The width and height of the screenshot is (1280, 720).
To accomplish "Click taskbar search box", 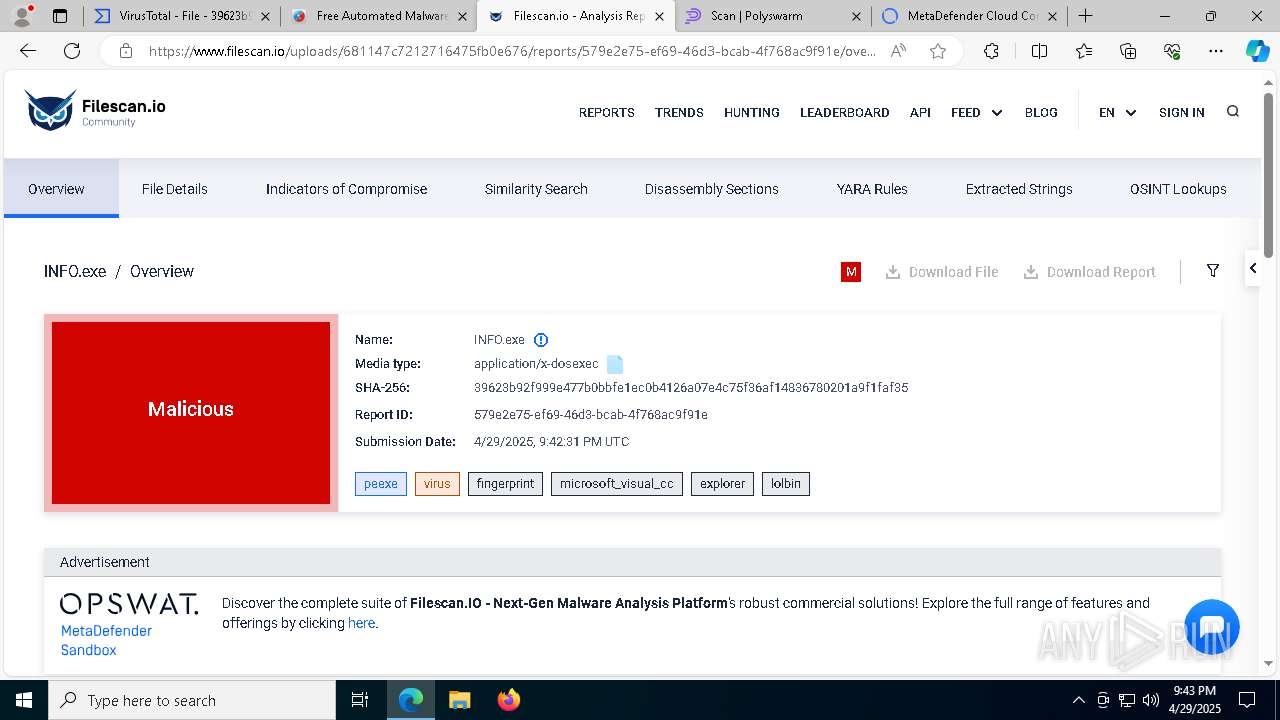I will point(192,700).
